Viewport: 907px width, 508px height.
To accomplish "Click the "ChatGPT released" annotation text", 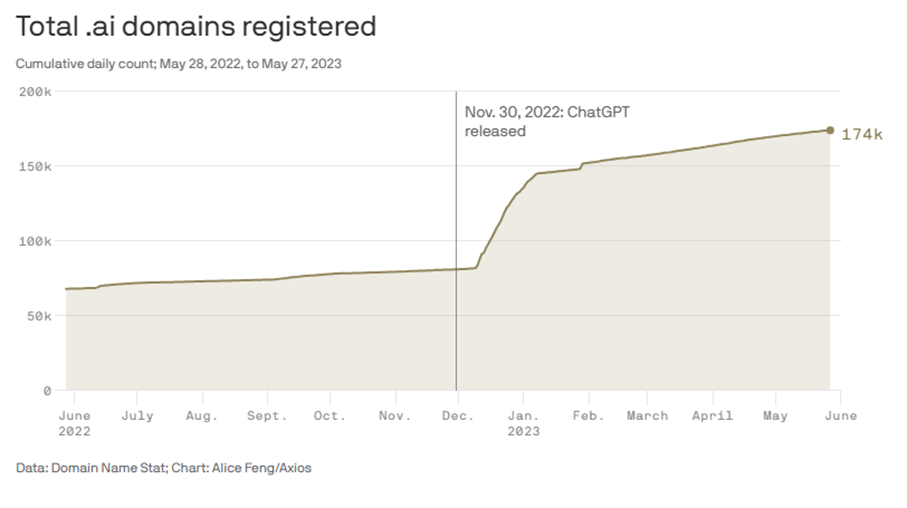I will (547, 121).
